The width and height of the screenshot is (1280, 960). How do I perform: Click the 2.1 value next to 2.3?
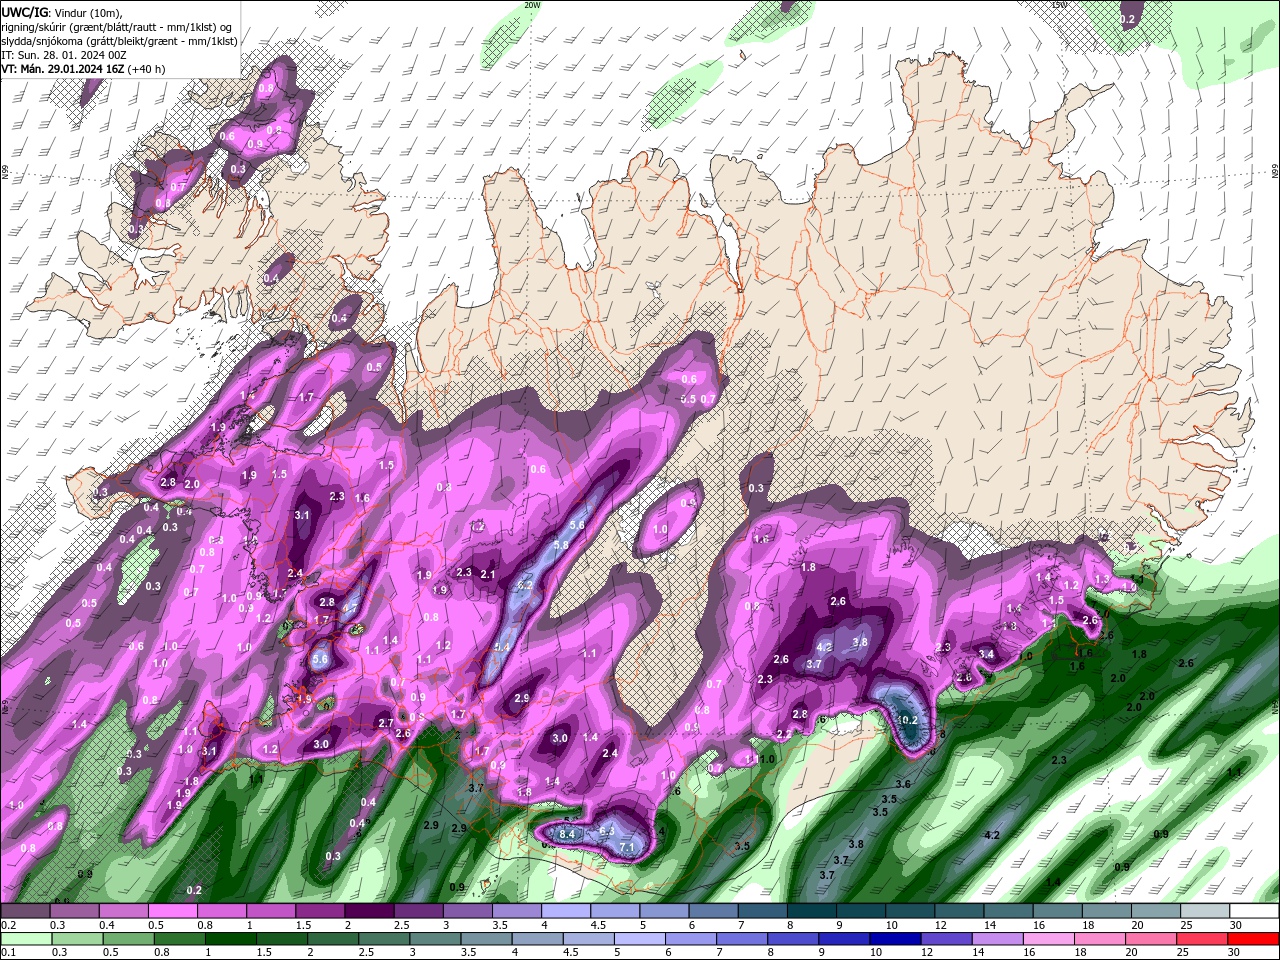pyautogui.click(x=488, y=574)
